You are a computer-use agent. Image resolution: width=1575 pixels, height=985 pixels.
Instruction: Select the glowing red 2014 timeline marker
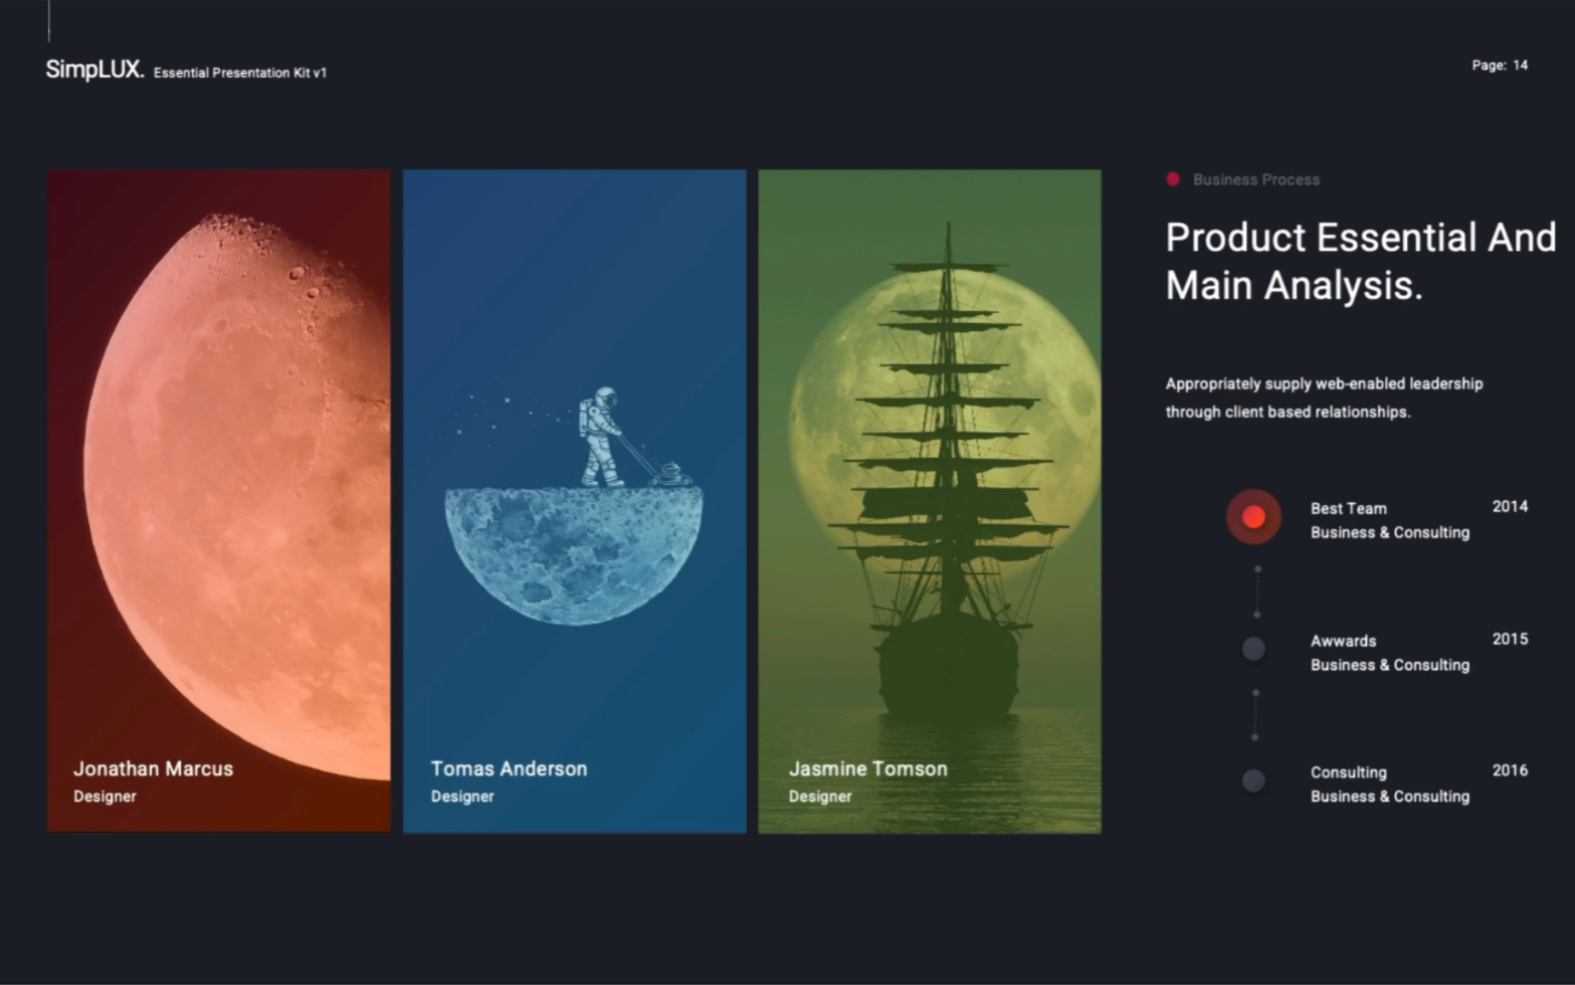[1253, 517]
